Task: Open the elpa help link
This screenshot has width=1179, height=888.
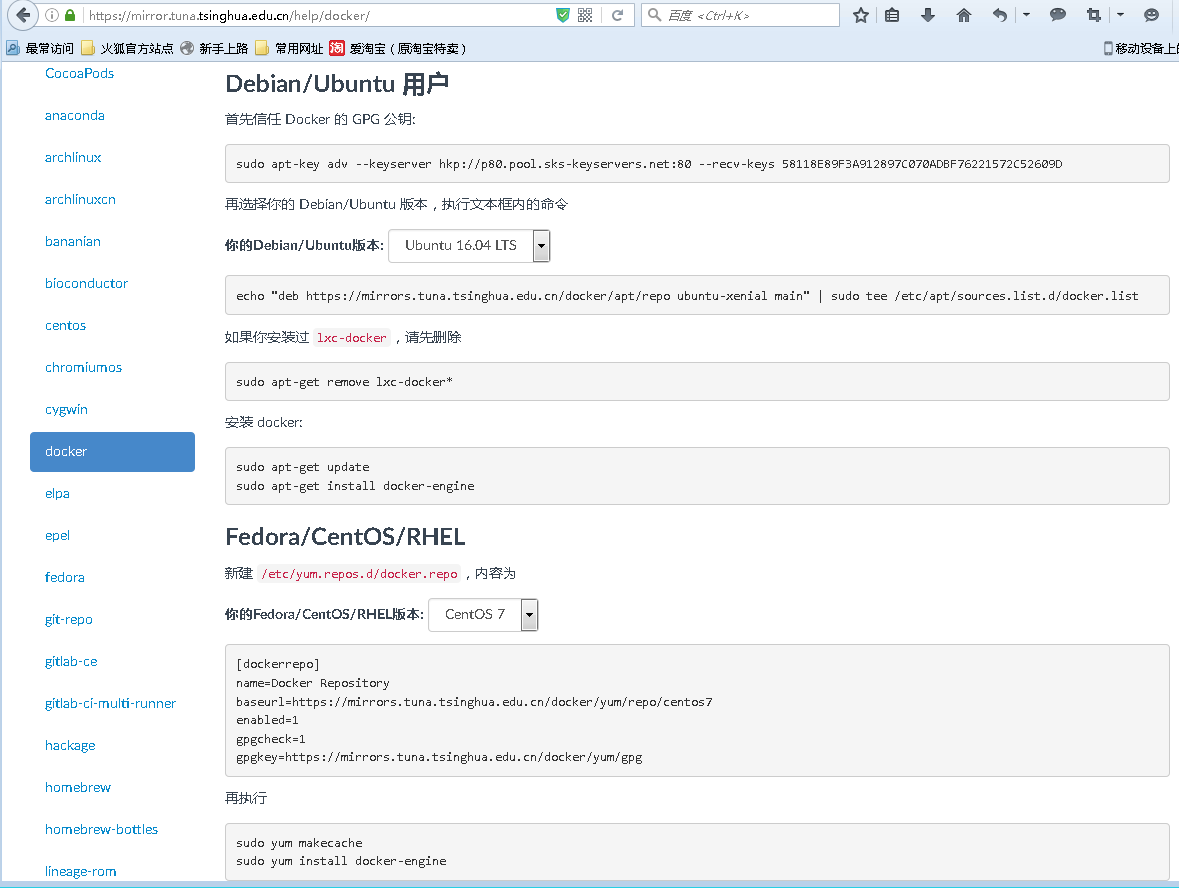Action: 57,494
